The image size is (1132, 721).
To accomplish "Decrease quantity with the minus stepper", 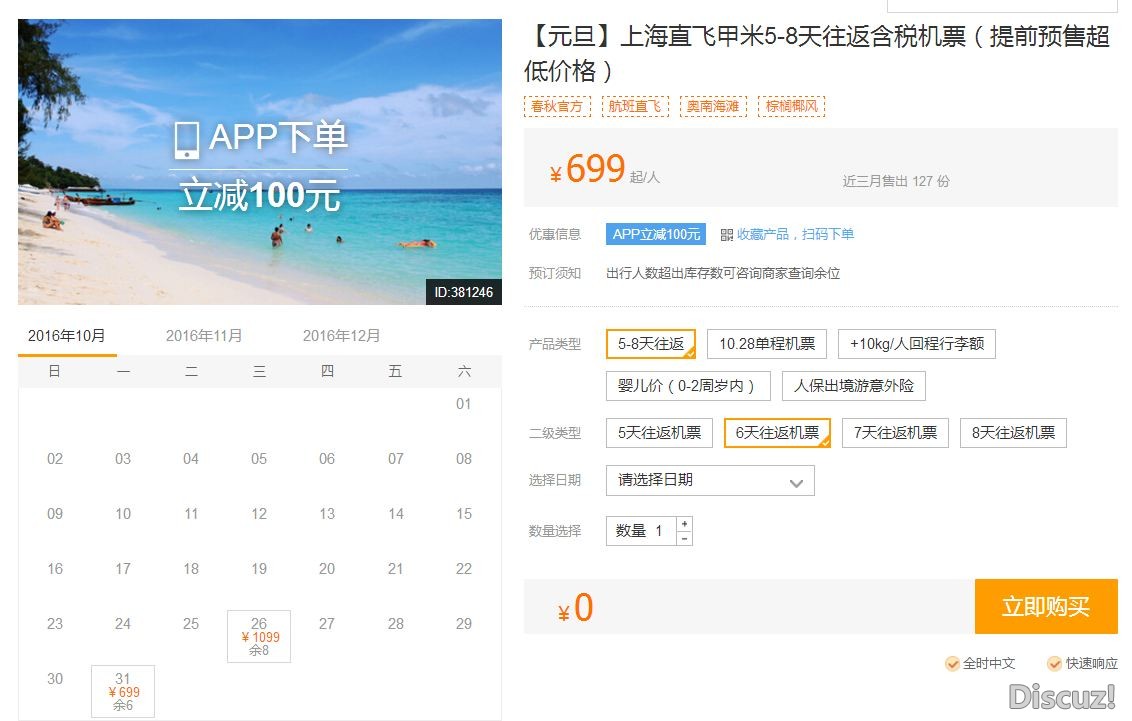I will [x=684, y=538].
